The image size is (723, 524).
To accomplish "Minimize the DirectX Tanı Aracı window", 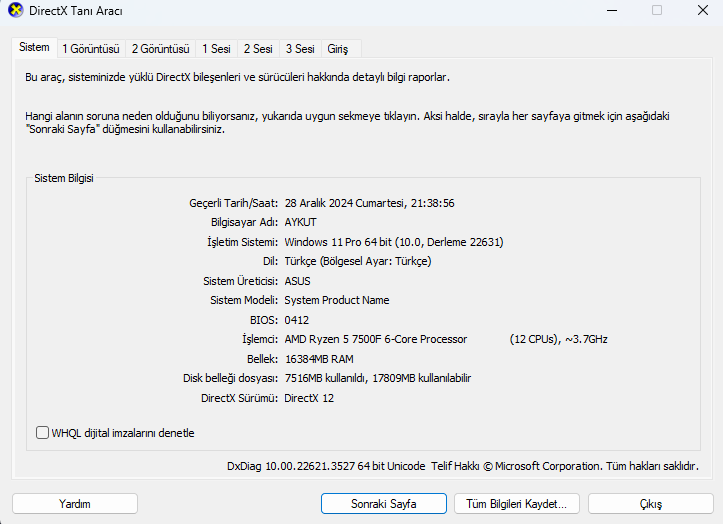I will [612, 10].
